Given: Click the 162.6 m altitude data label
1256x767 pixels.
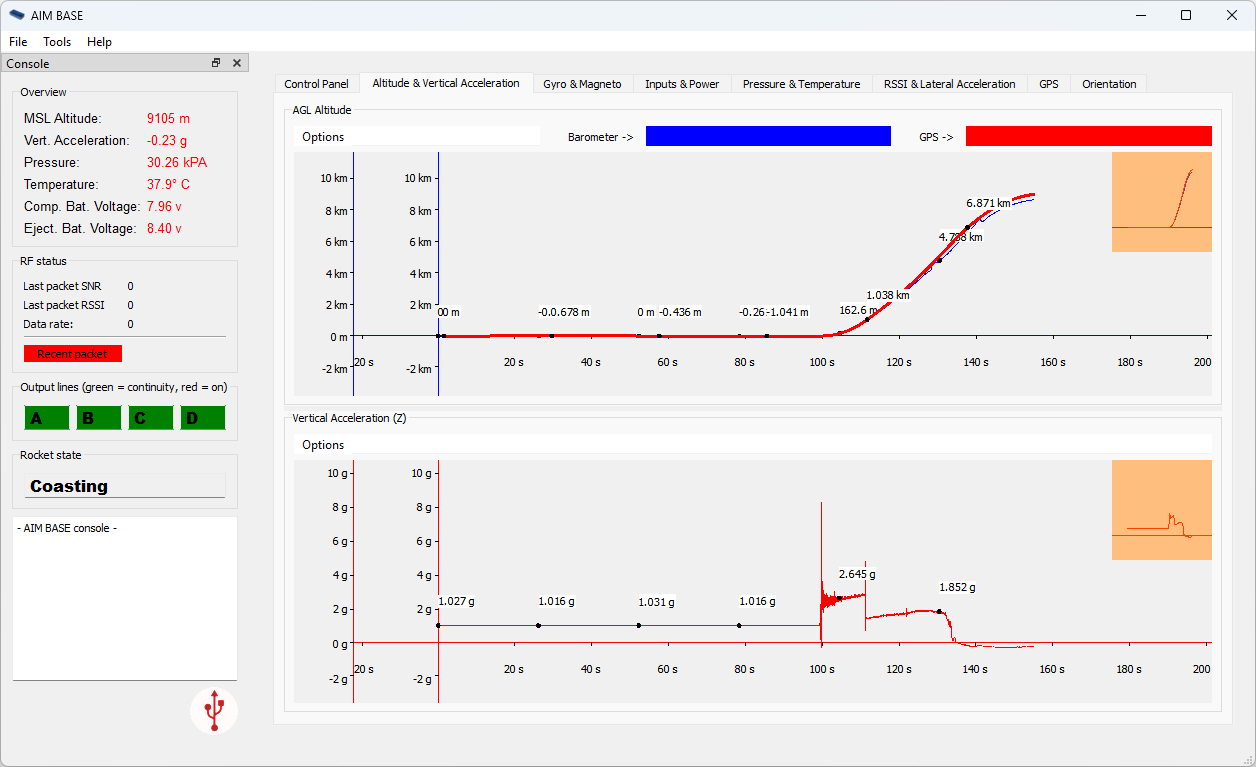Looking at the screenshot, I should [x=858, y=310].
